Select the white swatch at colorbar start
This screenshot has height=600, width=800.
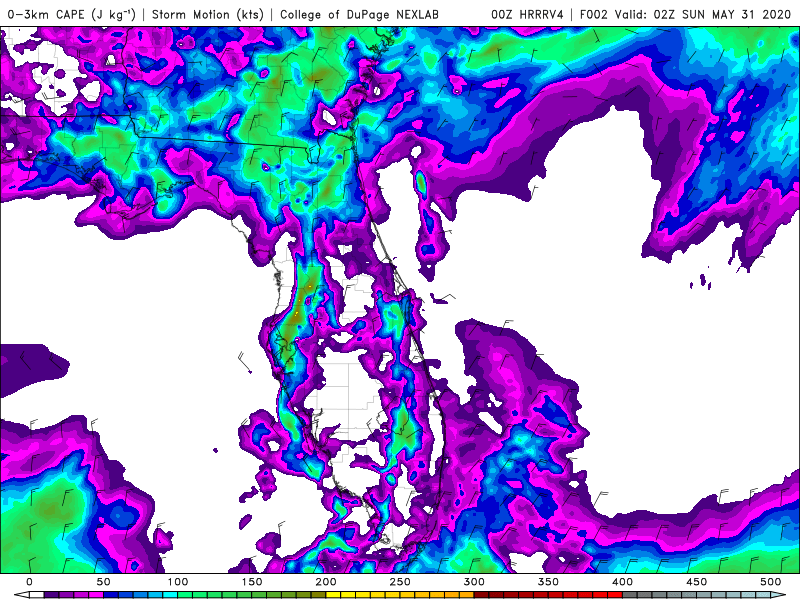(x=37, y=595)
